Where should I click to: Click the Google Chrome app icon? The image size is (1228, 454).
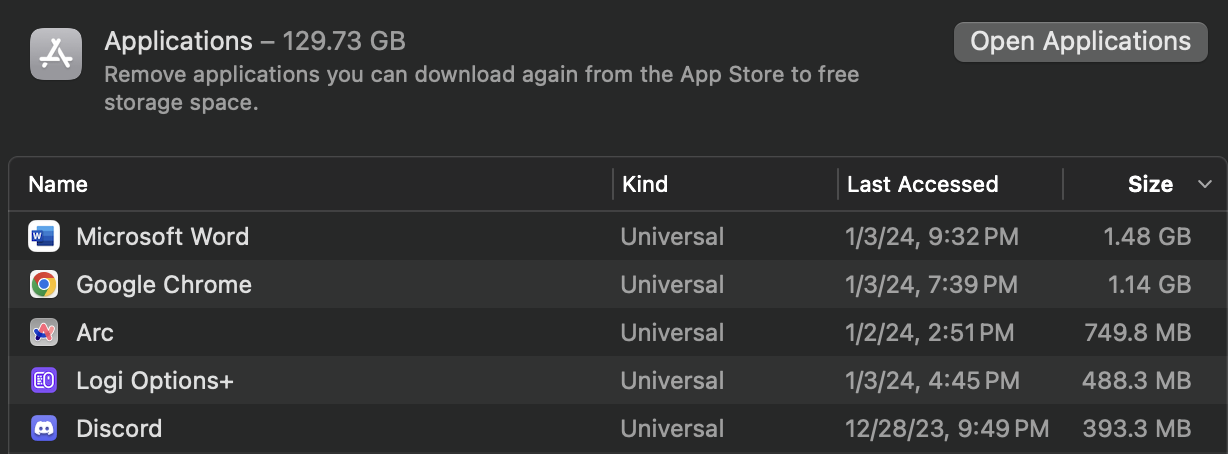pos(44,285)
